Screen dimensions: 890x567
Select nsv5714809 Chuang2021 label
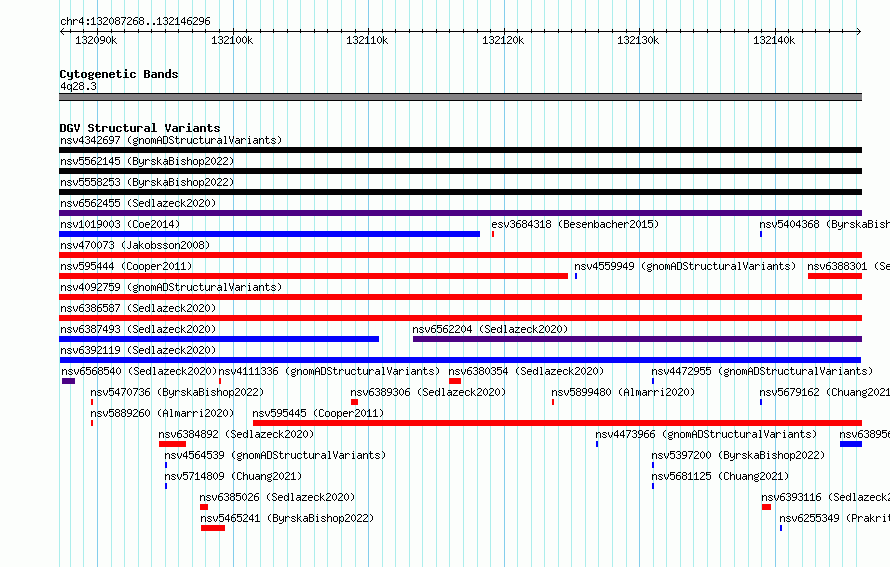(x=233, y=476)
